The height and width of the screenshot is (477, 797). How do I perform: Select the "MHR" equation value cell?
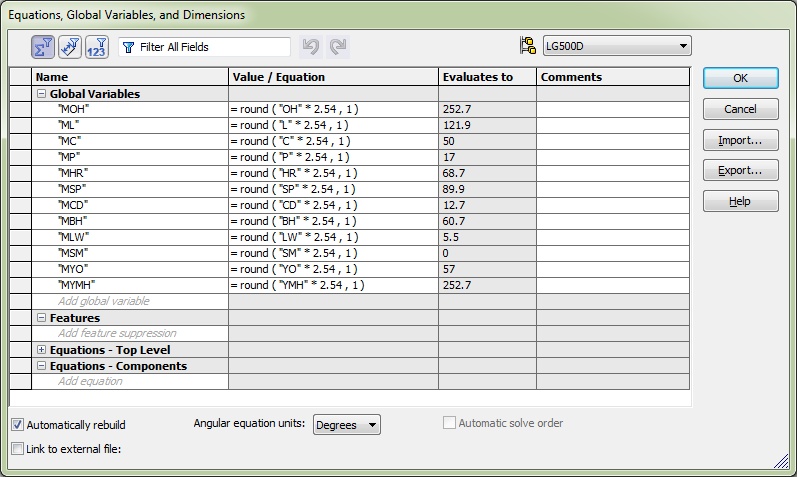click(333, 173)
